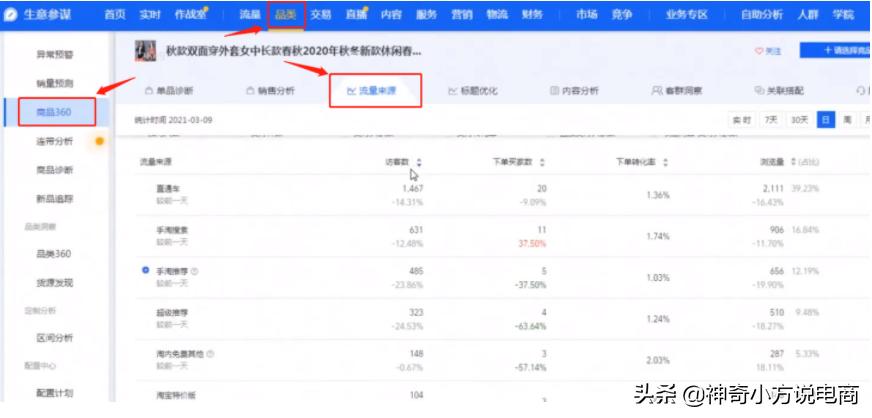The image size is (872, 418).
Task: Switch to 标题优化 tab
Action: tap(473, 91)
